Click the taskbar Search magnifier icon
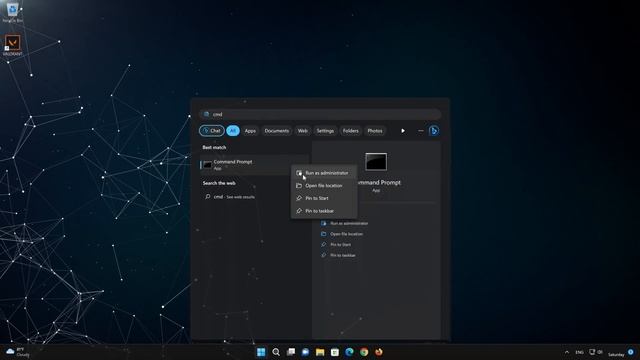 (x=276, y=352)
